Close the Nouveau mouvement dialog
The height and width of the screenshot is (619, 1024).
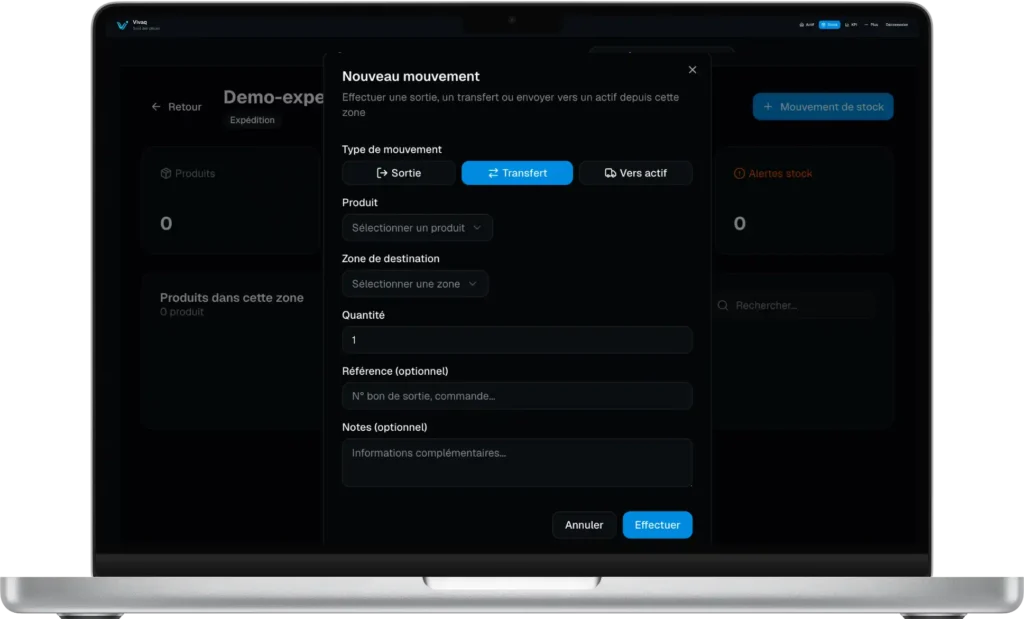click(x=692, y=70)
